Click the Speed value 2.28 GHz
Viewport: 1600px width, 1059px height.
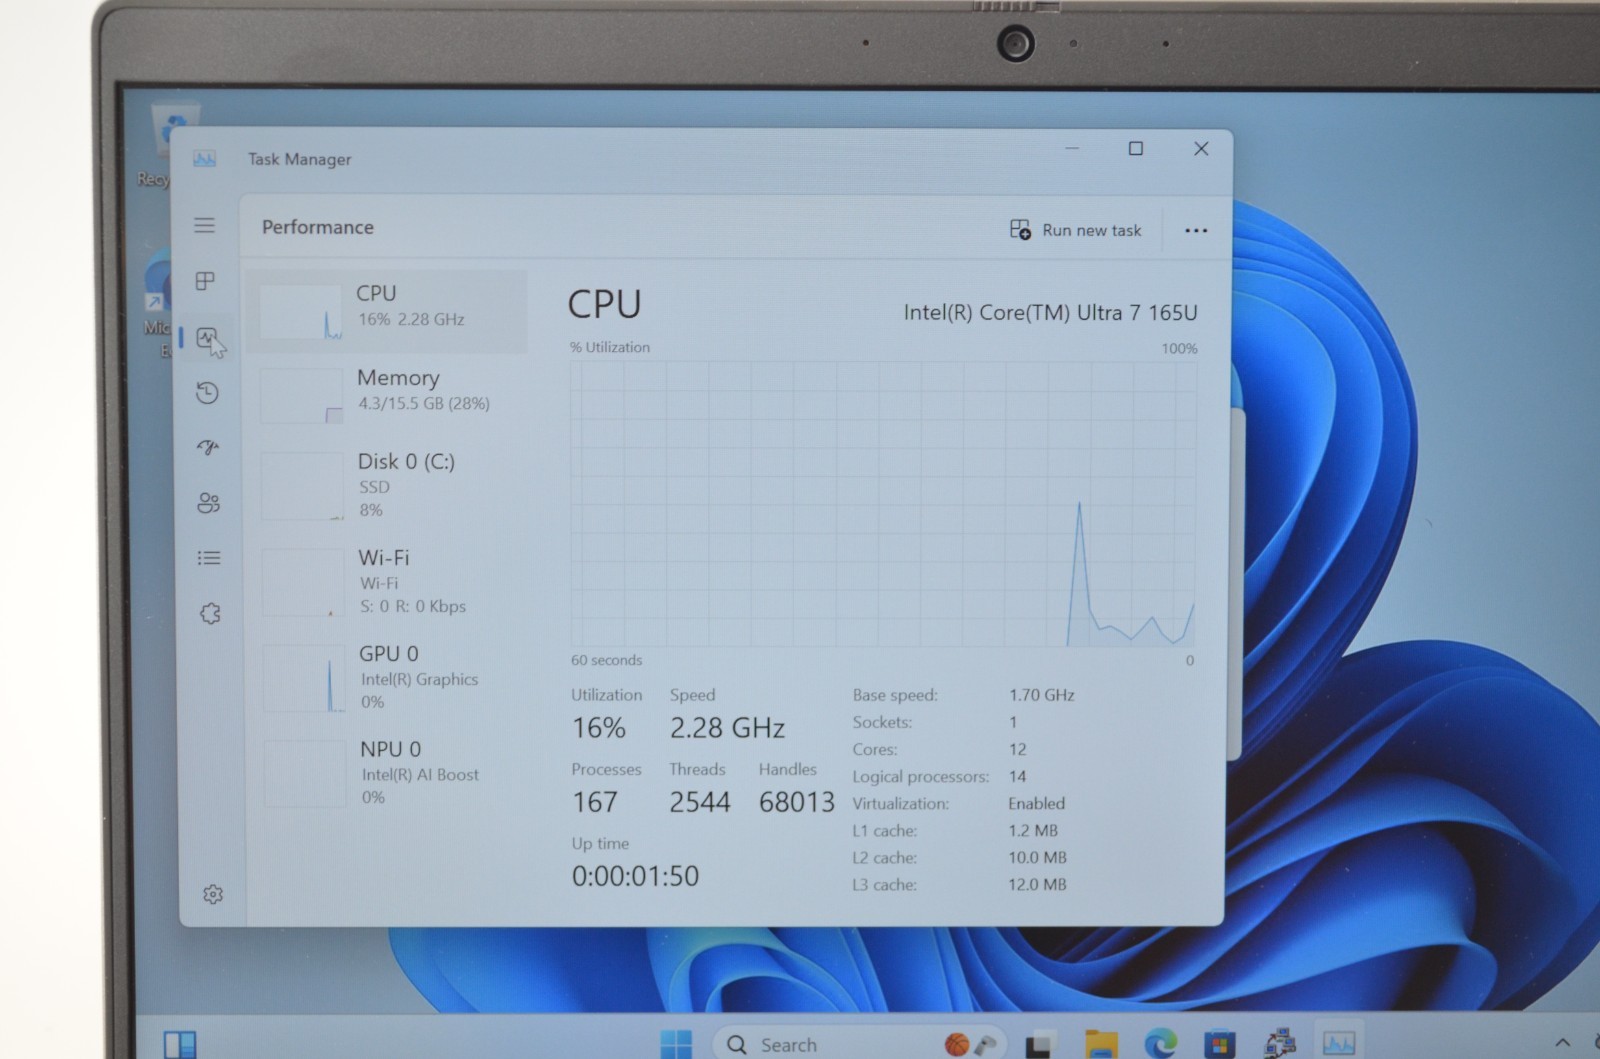pyautogui.click(x=727, y=728)
